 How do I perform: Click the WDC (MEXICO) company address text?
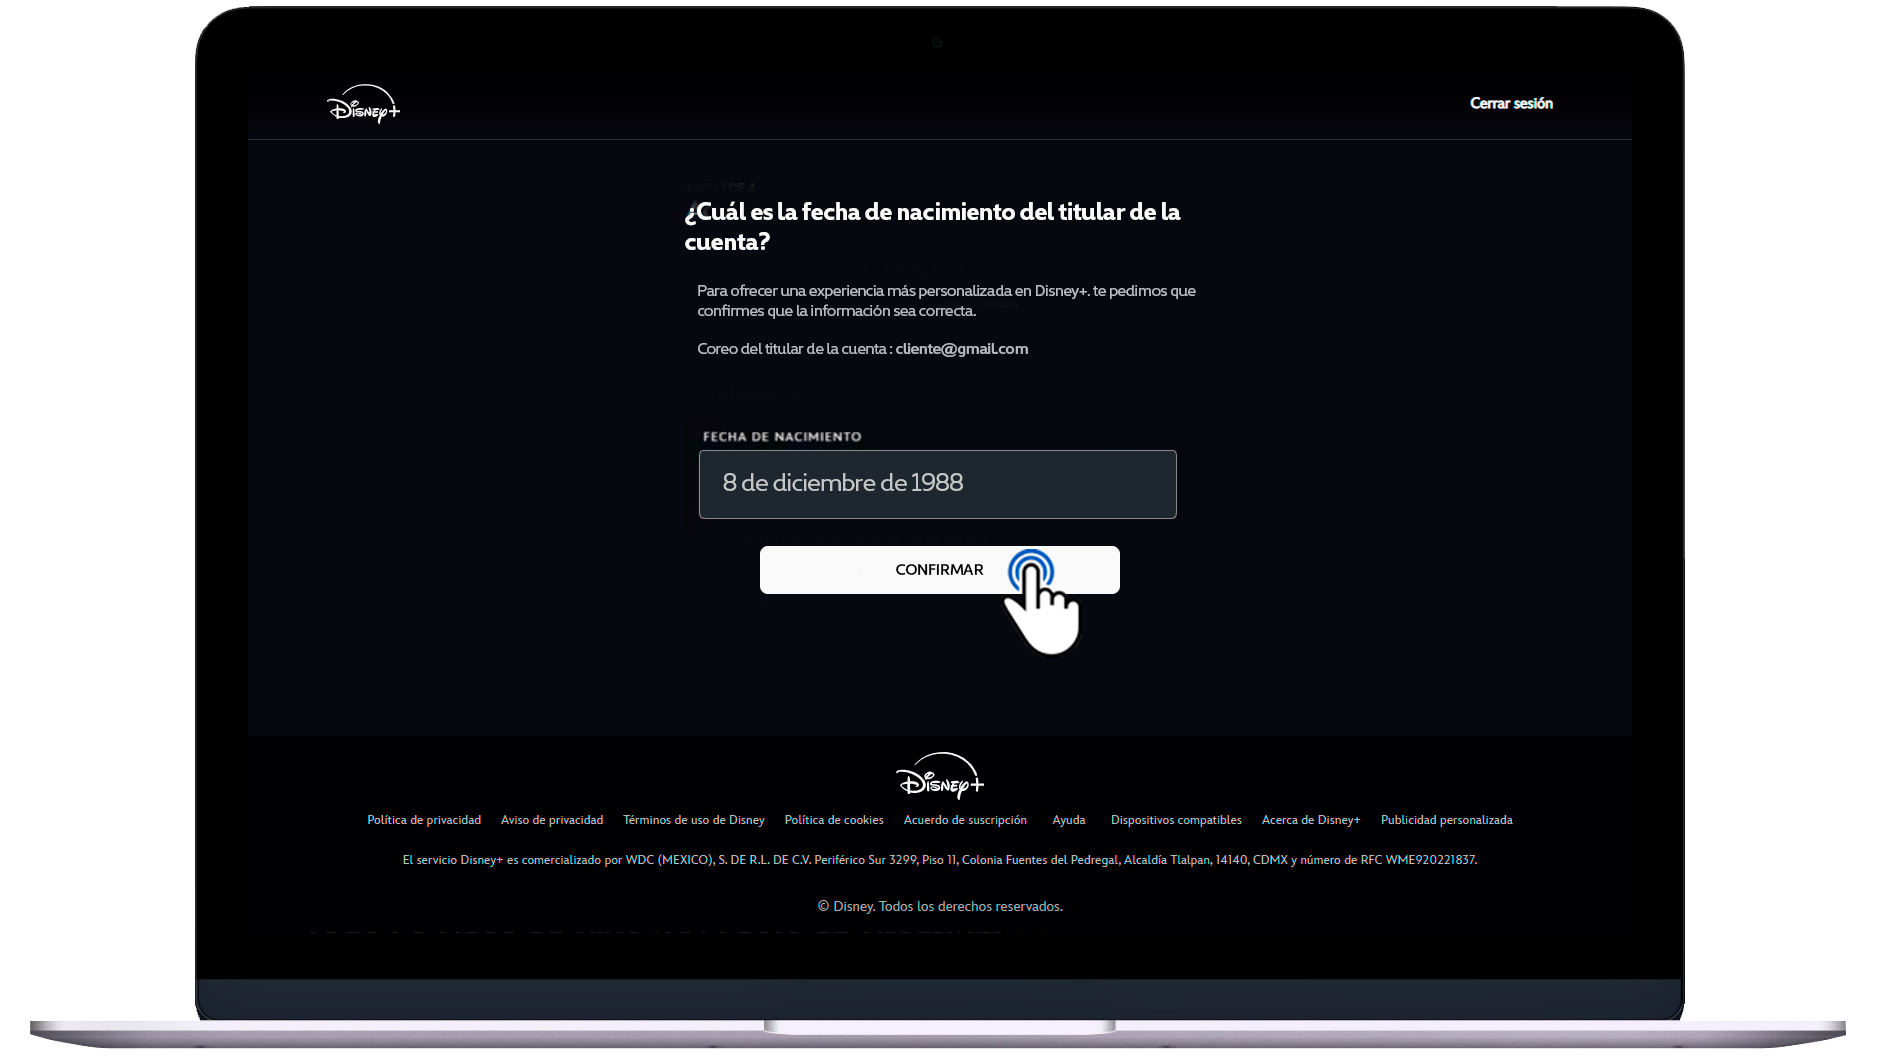(x=939, y=860)
